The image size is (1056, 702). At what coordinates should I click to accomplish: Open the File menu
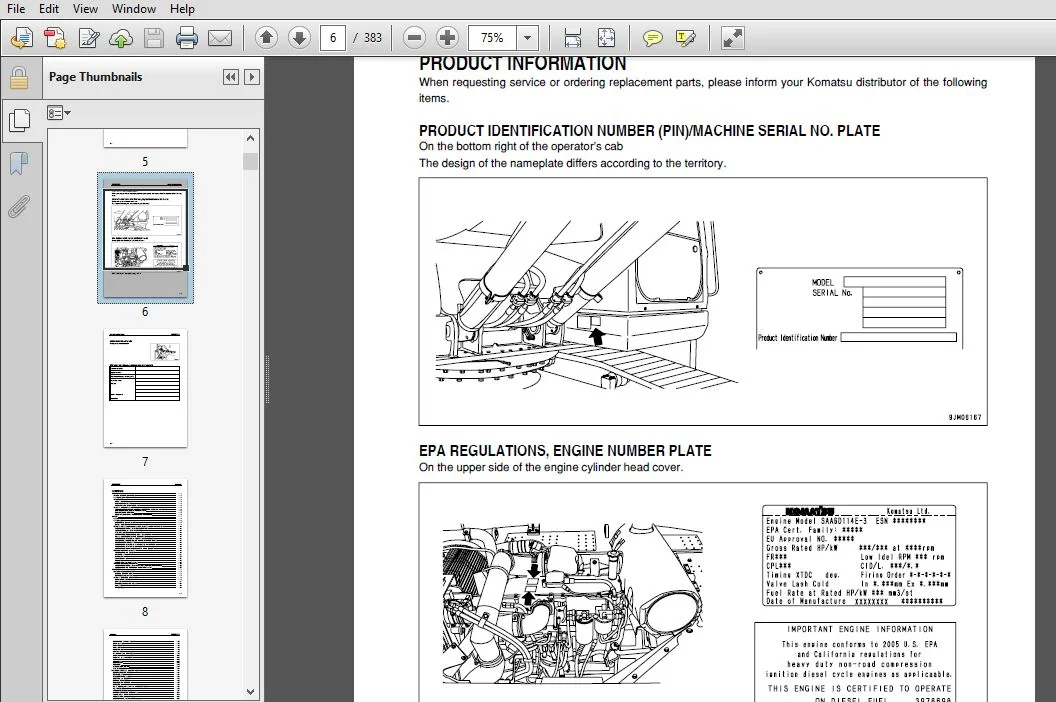tap(15, 9)
